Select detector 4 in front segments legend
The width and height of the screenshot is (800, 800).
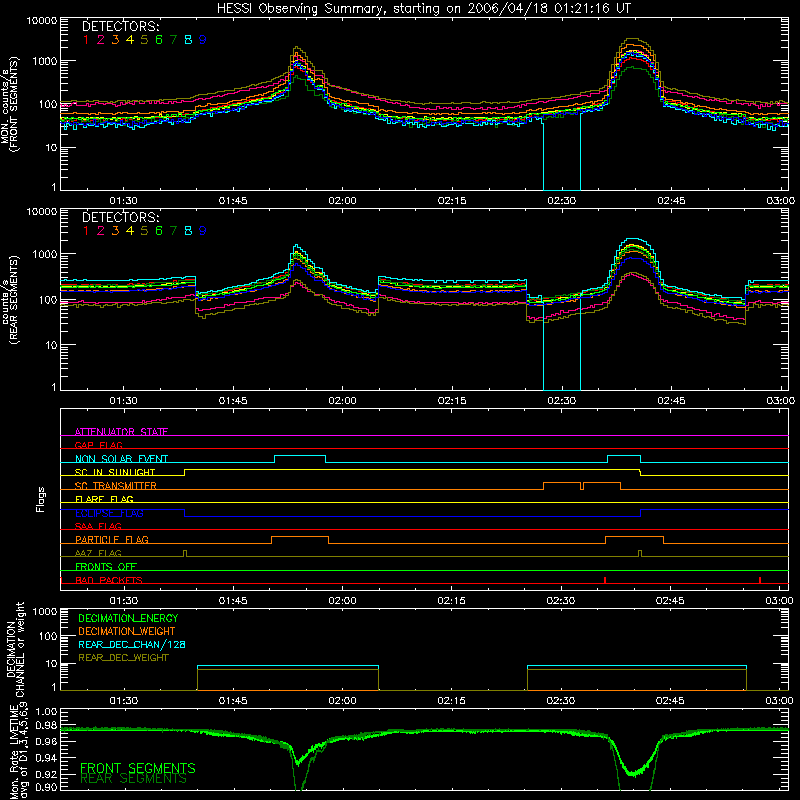click(130, 40)
